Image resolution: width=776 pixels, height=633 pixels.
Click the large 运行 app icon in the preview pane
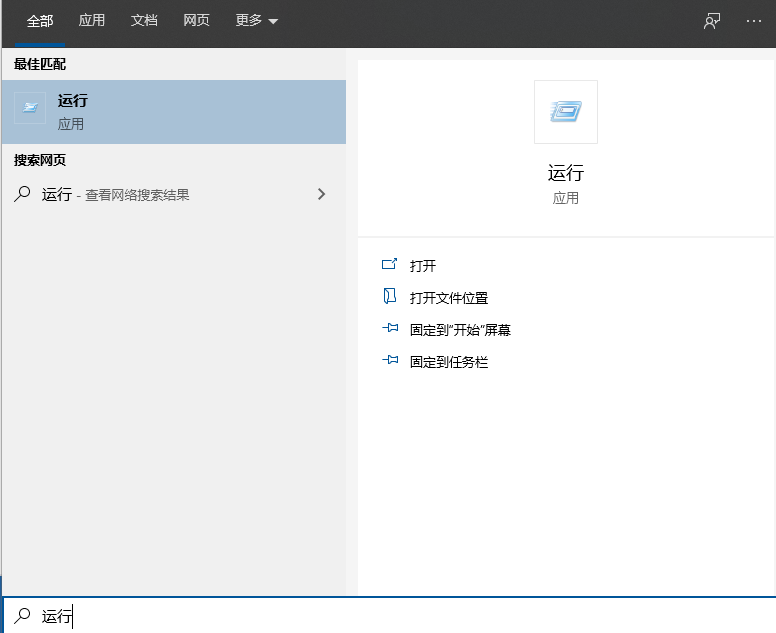(x=566, y=112)
